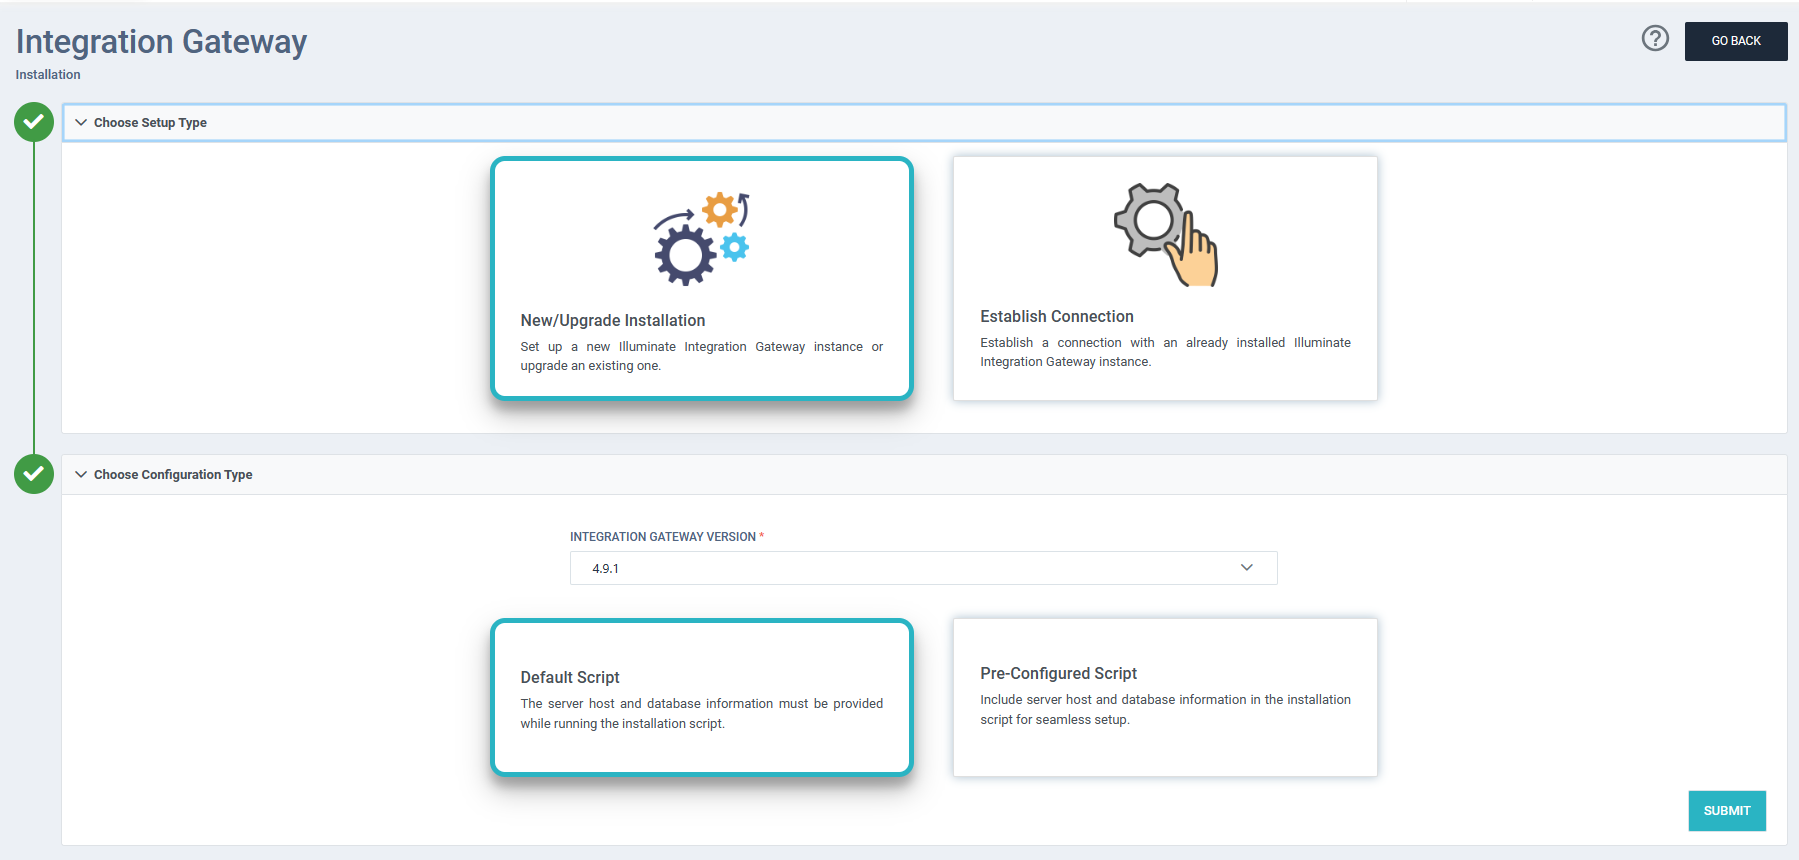Click the green checkmark beside Choose Configuration Type

tap(34, 474)
